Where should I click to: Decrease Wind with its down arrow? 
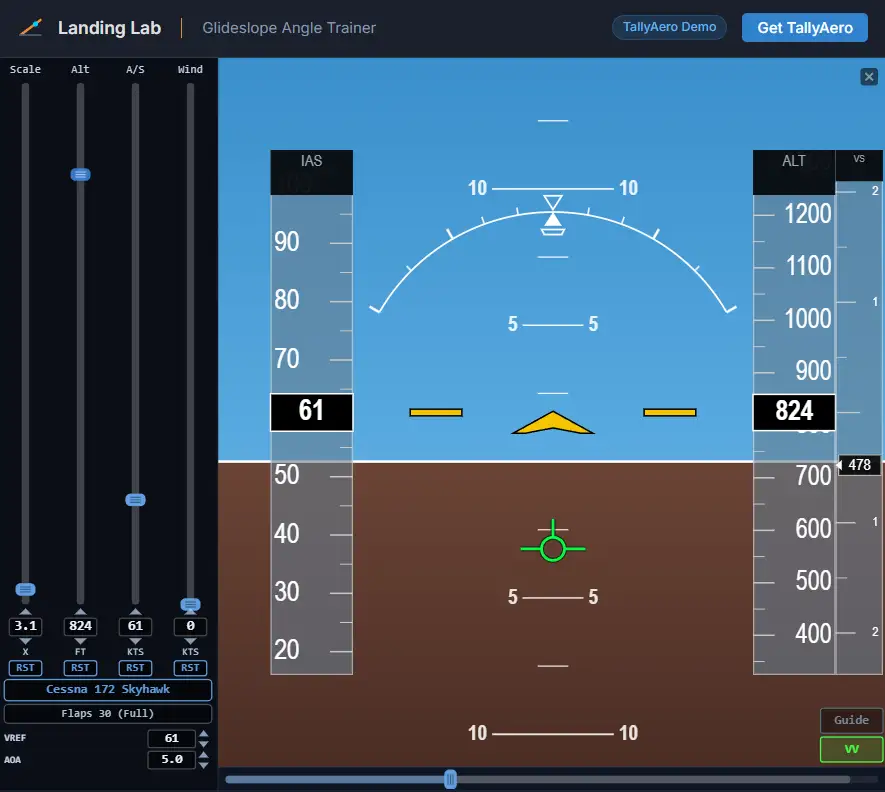coord(190,641)
